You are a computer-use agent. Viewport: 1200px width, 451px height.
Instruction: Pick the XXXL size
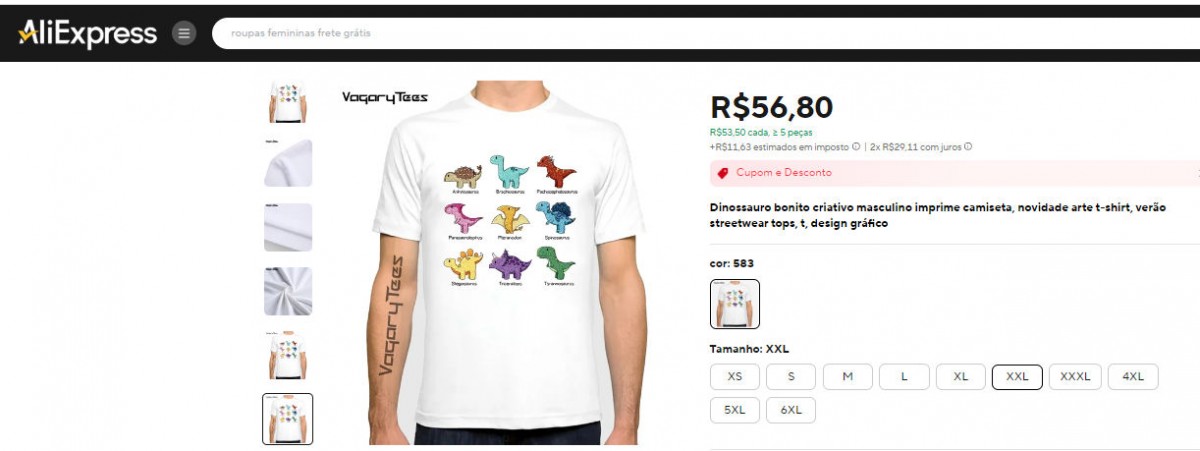coord(1075,377)
